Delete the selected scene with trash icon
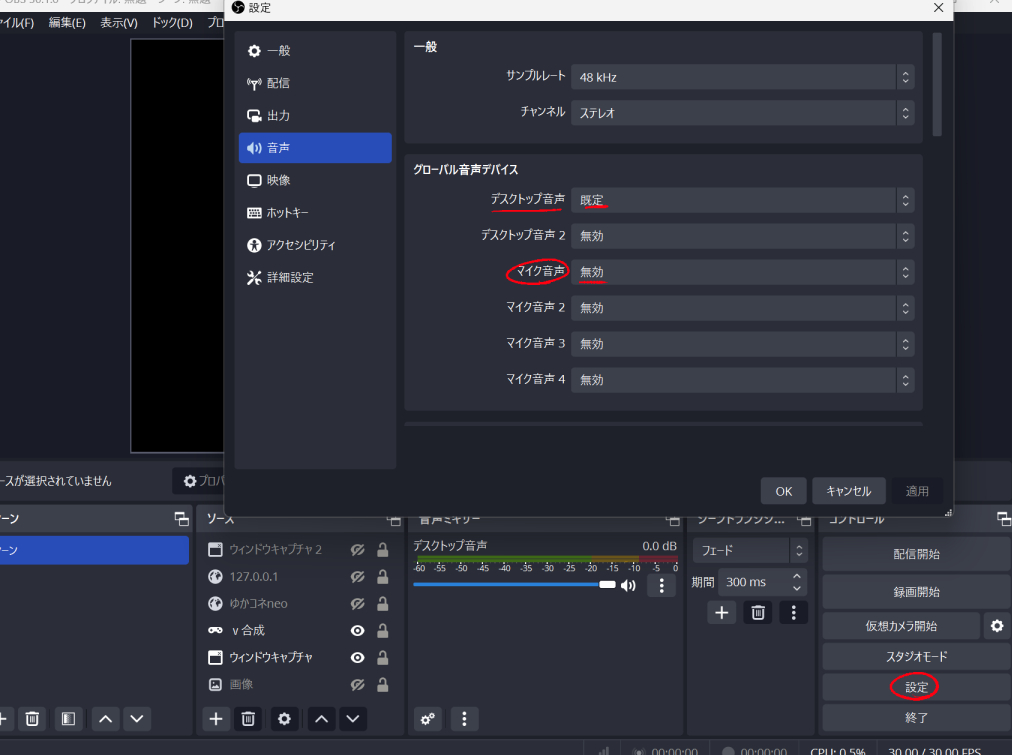 click(32, 719)
